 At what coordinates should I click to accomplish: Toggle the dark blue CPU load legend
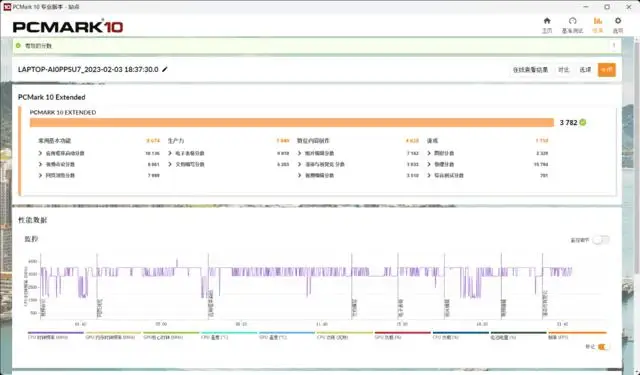pos(460,335)
